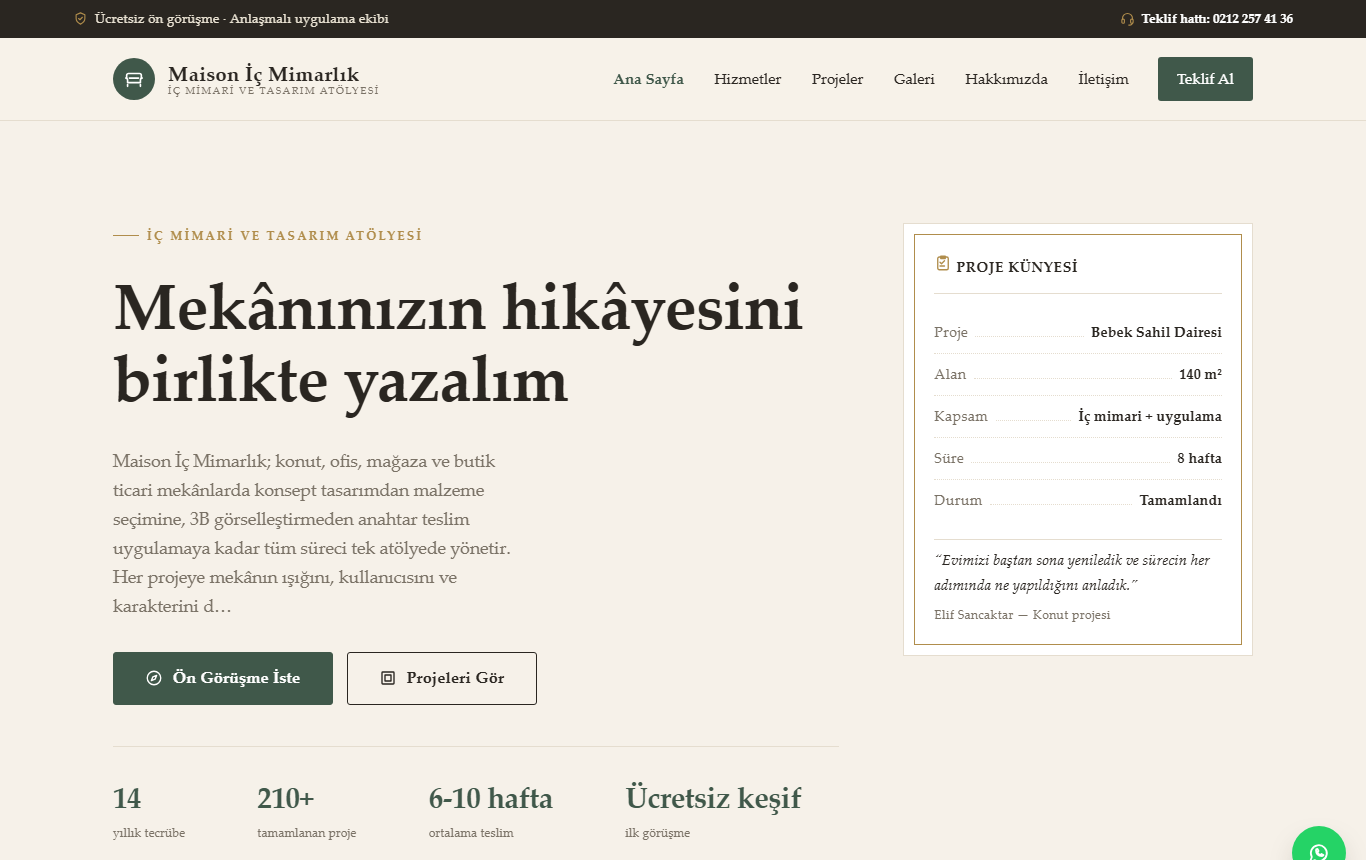Image resolution: width=1366 pixels, height=860 pixels.
Task: Click the Maison logo armchair icon
Action: click(134, 79)
